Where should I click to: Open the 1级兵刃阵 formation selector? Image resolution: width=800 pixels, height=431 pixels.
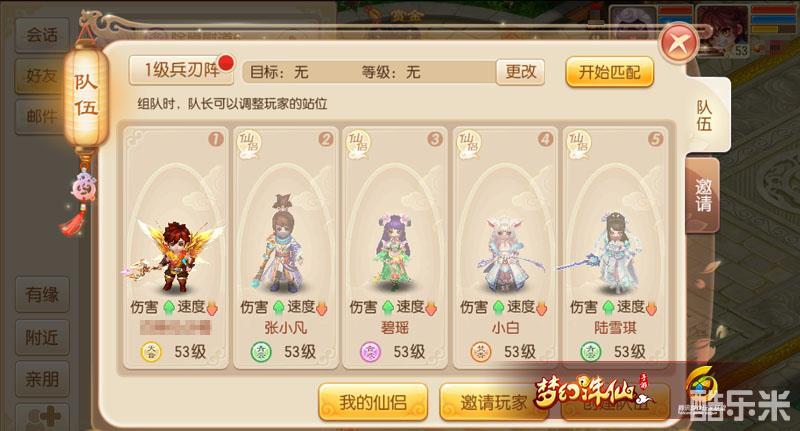(181, 70)
